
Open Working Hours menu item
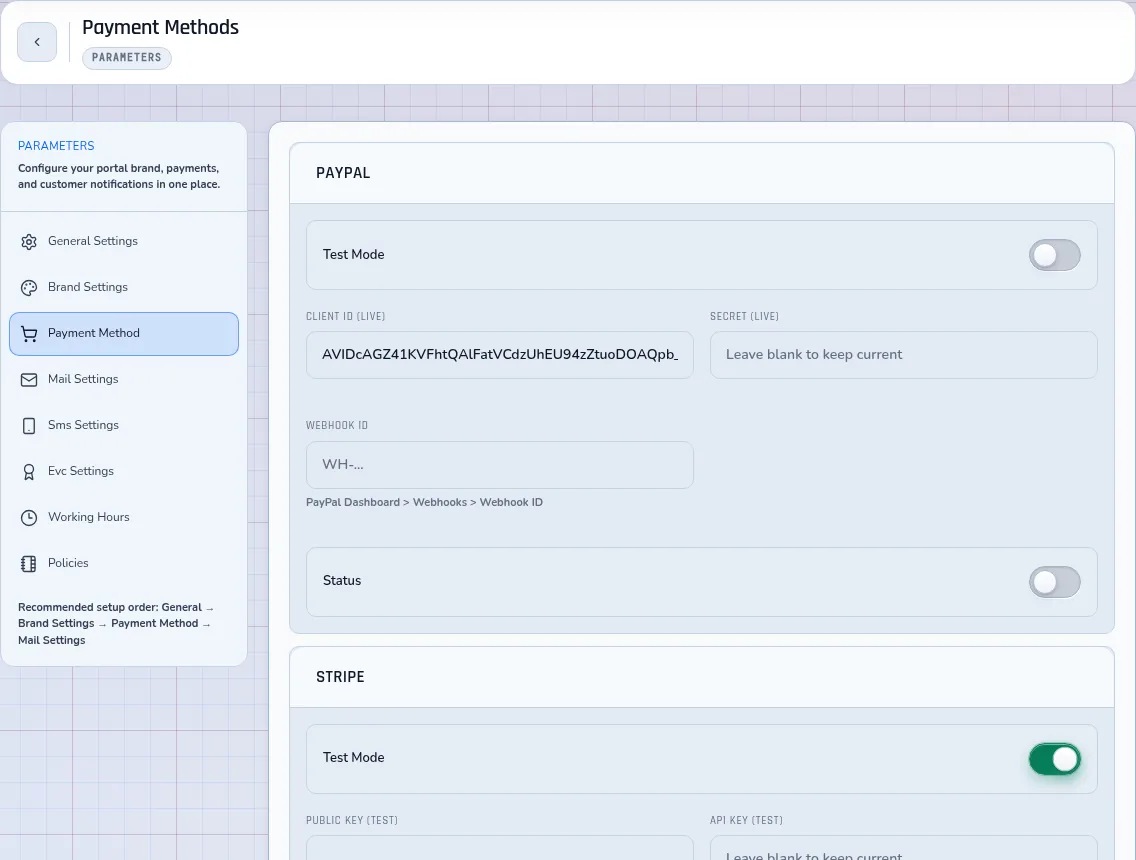point(124,517)
